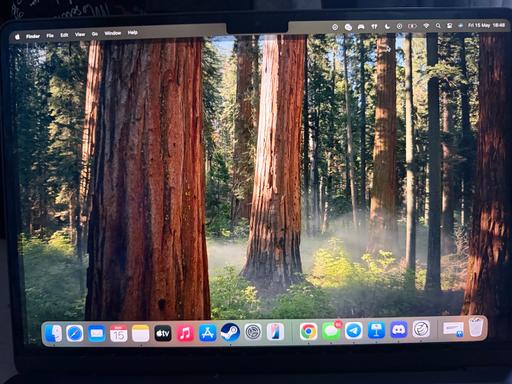This screenshot has height=384, width=512.
Task: Toggle Focus moon icon in menu bar
Action: (387, 26)
